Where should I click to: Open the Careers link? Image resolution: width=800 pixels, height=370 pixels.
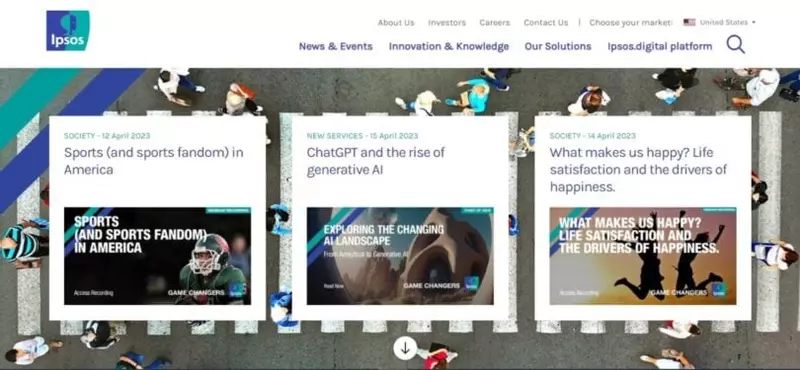click(494, 22)
